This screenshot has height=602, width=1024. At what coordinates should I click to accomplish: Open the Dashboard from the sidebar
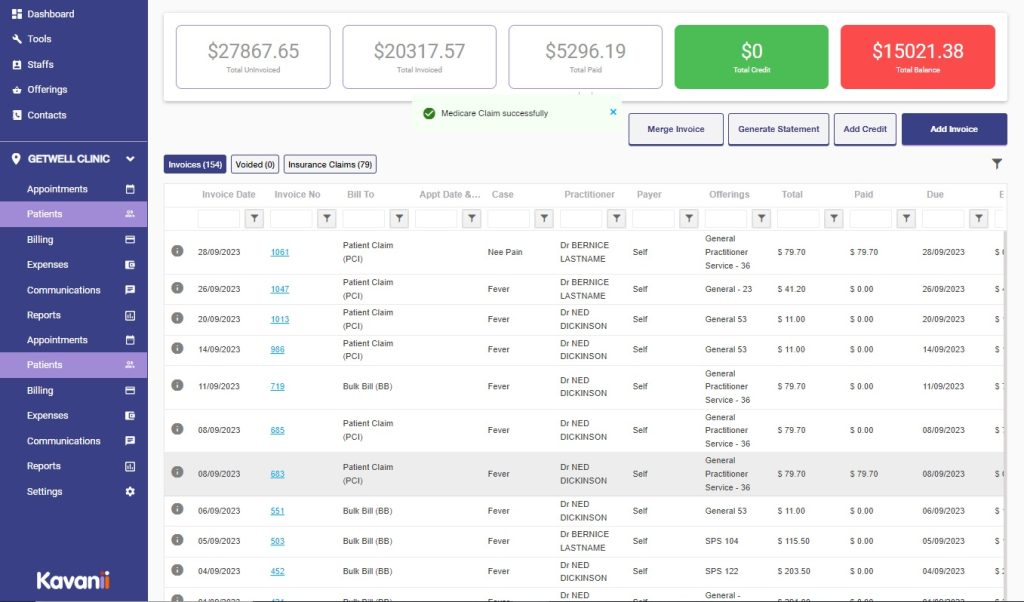click(50, 14)
